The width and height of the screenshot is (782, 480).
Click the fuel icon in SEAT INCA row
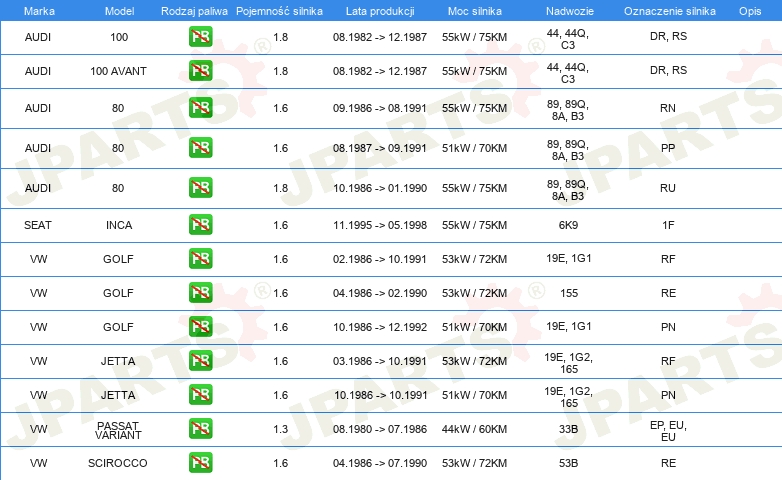200,224
